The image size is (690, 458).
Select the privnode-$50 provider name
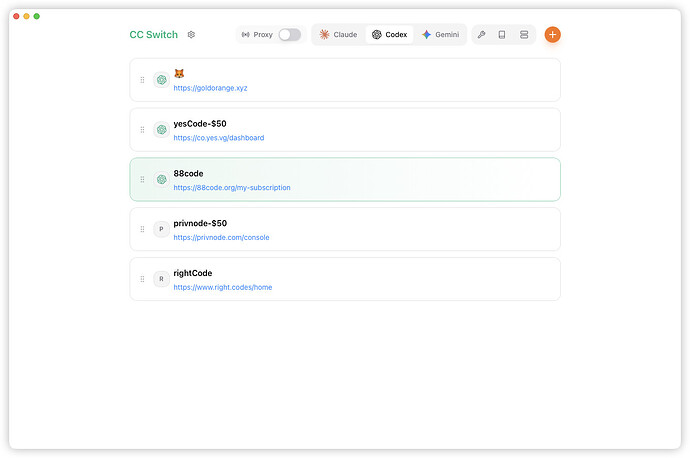click(200, 223)
